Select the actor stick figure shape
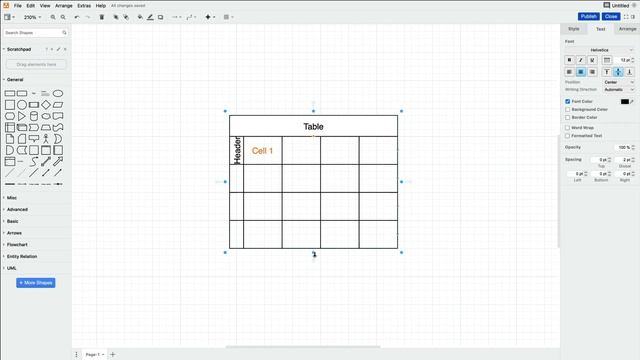Image resolution: width=640 pixels, height=360 pixels. (46, 139)
